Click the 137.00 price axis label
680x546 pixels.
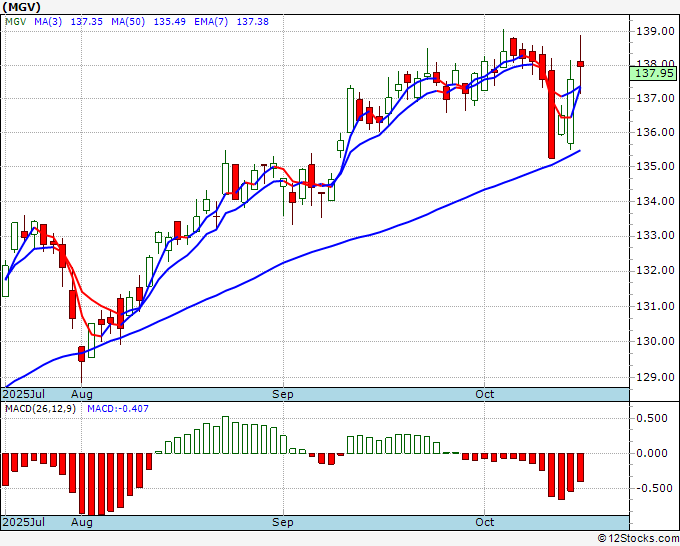(x=655, y=98)
